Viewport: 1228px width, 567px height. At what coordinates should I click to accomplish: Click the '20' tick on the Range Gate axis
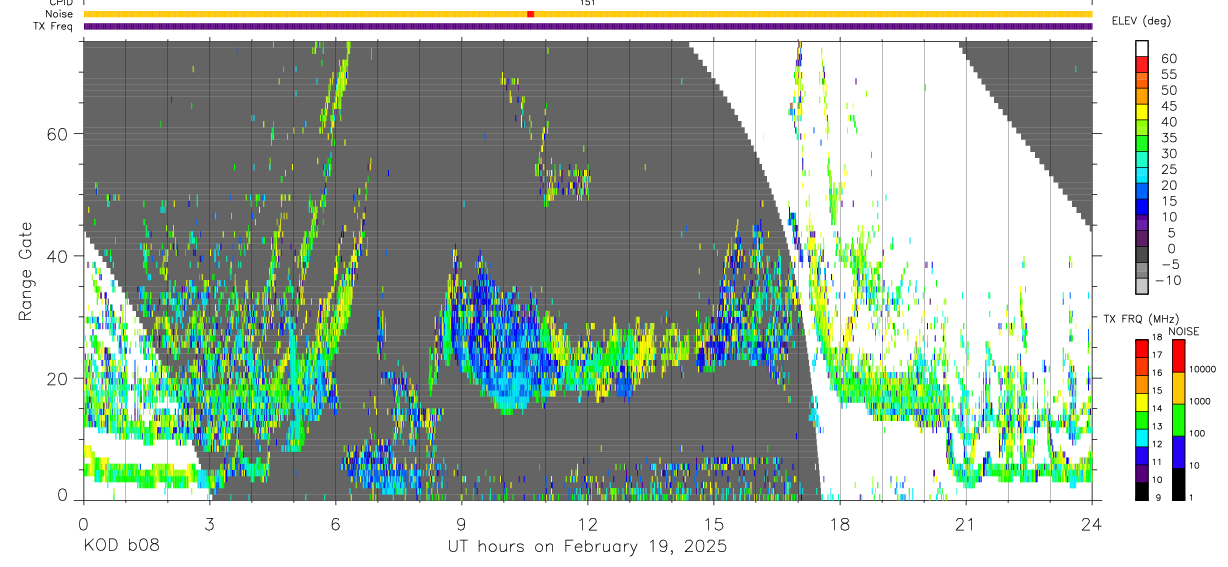click(x=58, y=378)
